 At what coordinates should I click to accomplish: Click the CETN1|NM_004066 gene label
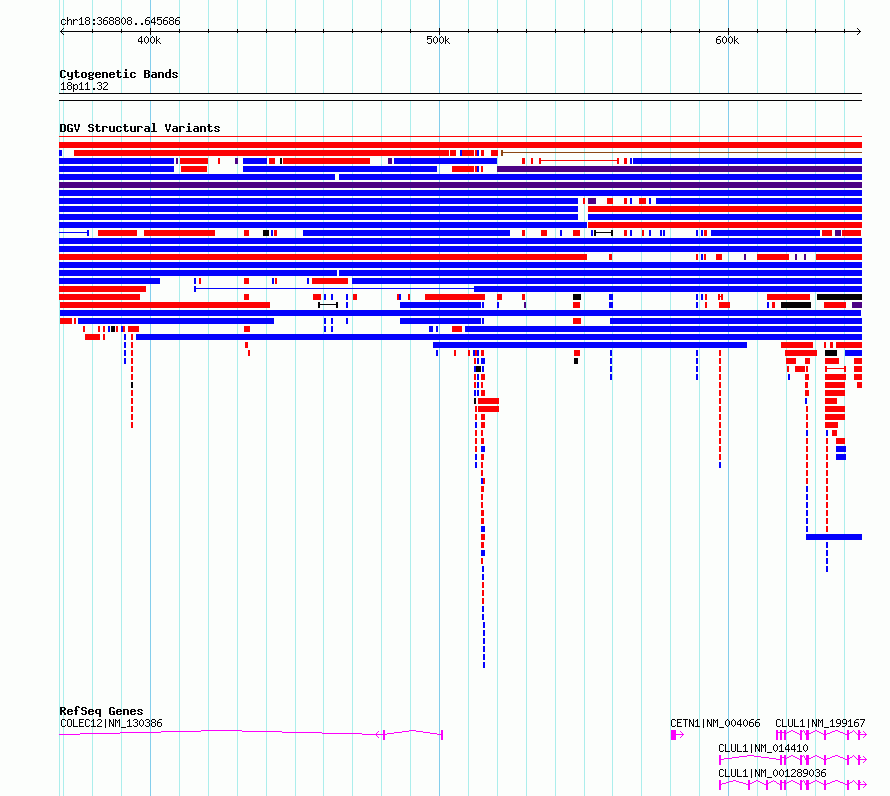(715, 723)
